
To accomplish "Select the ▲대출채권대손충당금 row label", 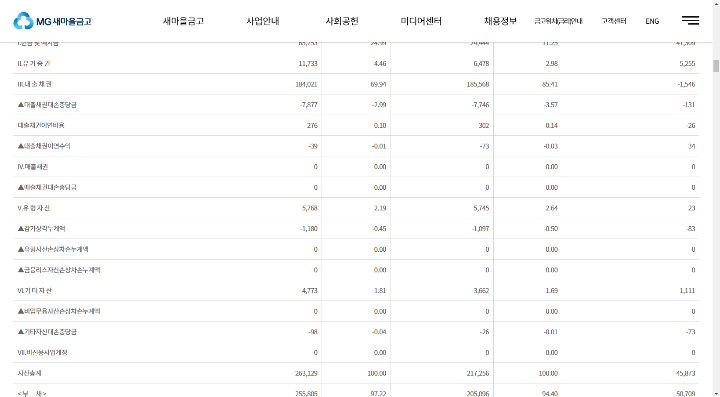I will 47,105.
